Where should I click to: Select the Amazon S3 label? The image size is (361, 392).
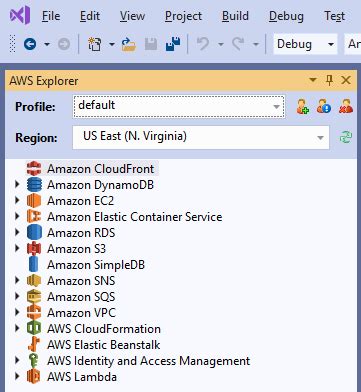[76, 249]
